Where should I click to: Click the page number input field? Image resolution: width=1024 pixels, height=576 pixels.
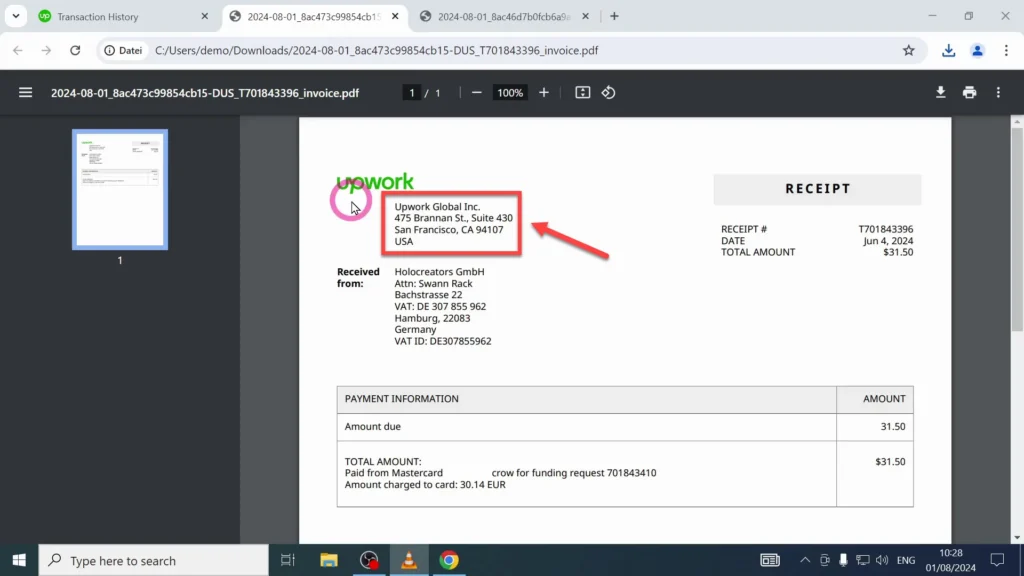[x=411, y=93]
